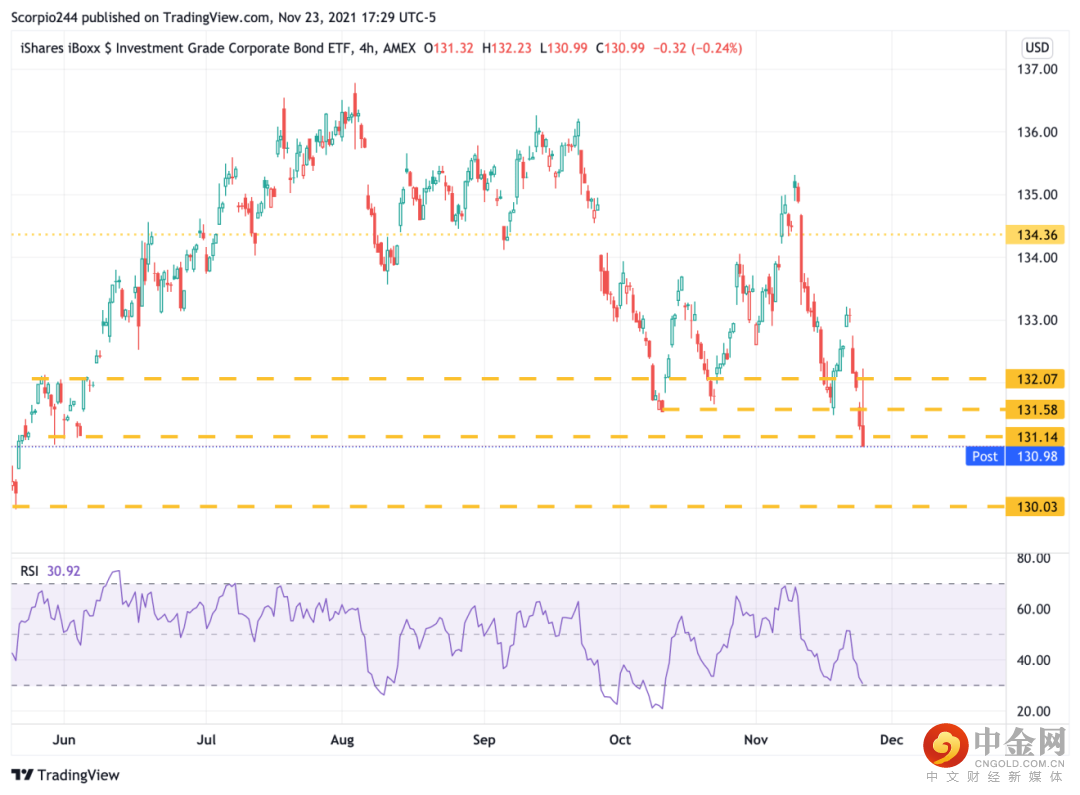The image size is (1080, 795).
Task: Click the Jul label on time axis
Action: (206, 740)
